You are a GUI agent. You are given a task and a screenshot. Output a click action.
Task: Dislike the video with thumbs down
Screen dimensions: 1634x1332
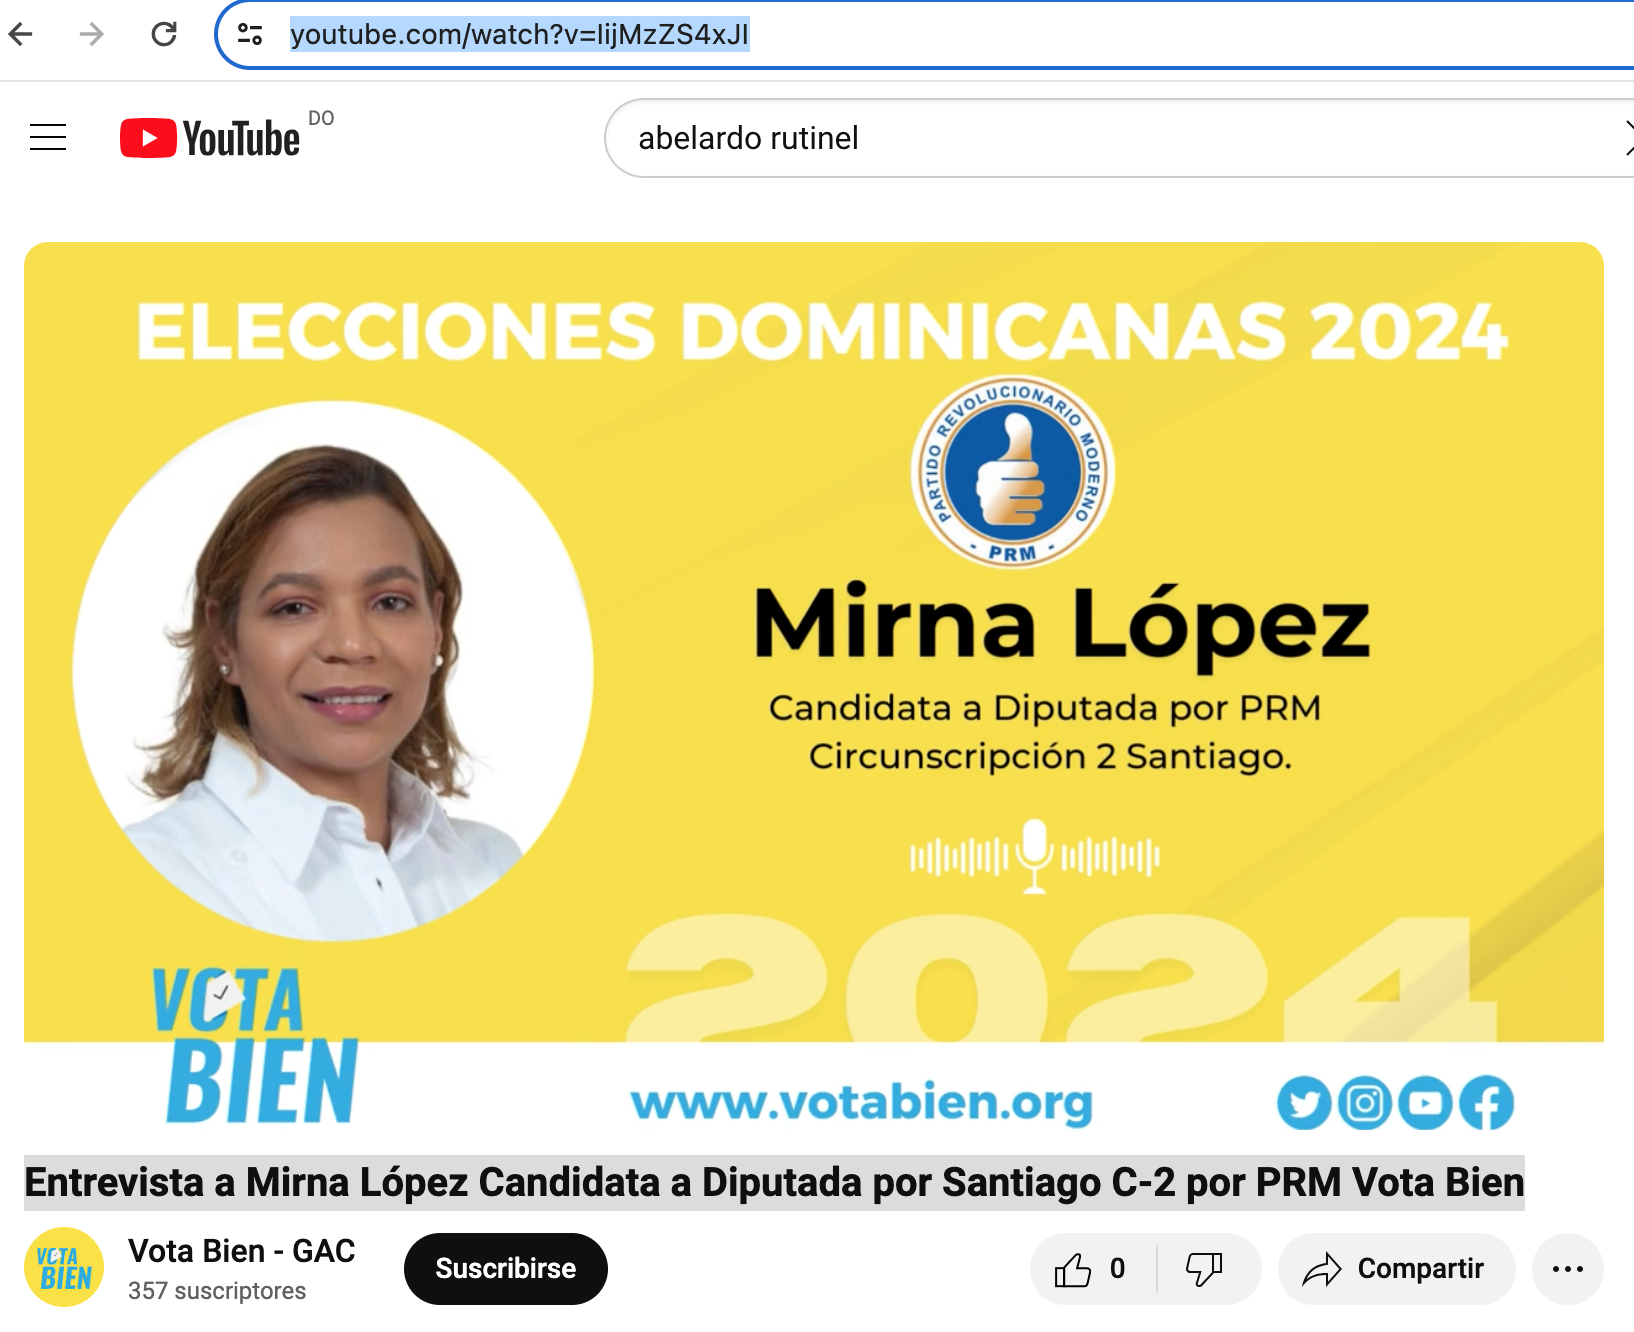(1205, 1269)
